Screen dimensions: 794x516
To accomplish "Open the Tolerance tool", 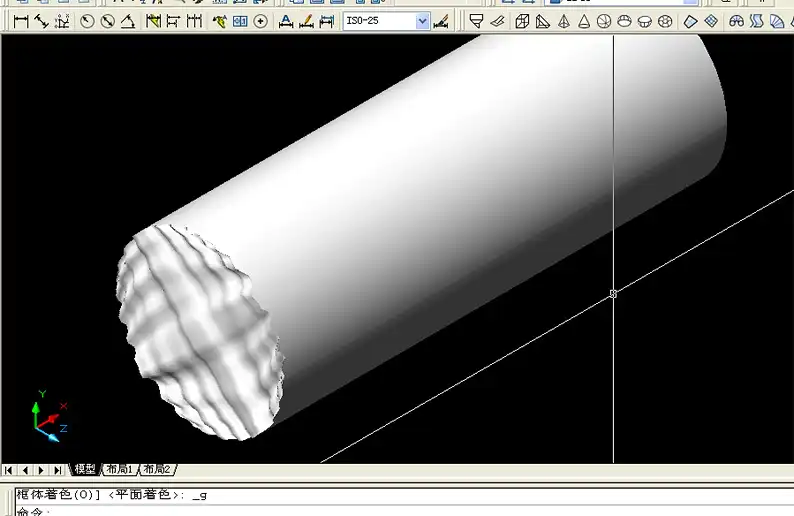I will pyautogui.click(x=241, y=21).
